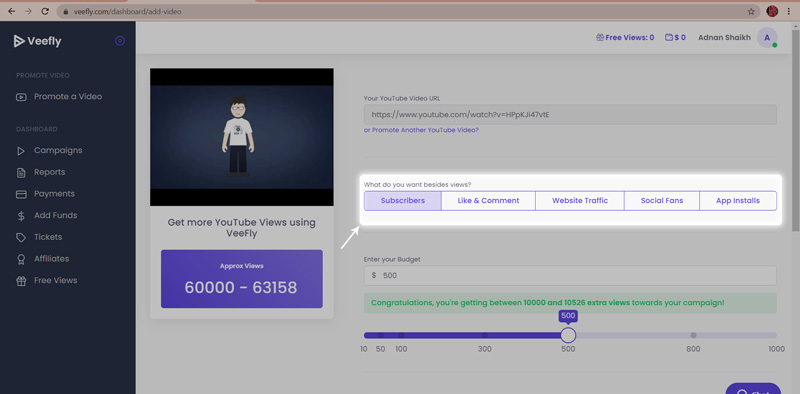Click the Add Funds dollar icon
Image resolution: width=800 pixels, height=394 pixels.
pyautogui.click(x=21, y=216)
